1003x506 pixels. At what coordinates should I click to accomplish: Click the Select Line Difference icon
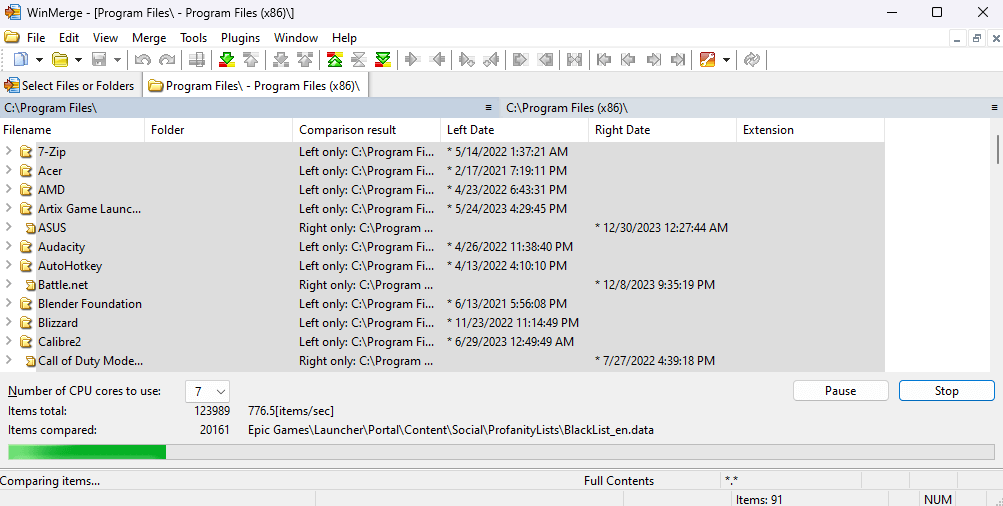(x=197, y=60)
